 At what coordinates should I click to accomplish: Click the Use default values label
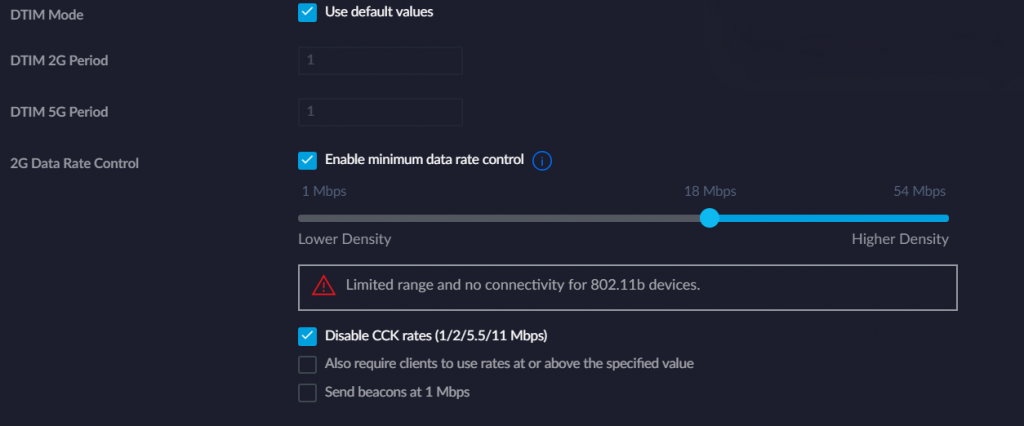point(379,12)
